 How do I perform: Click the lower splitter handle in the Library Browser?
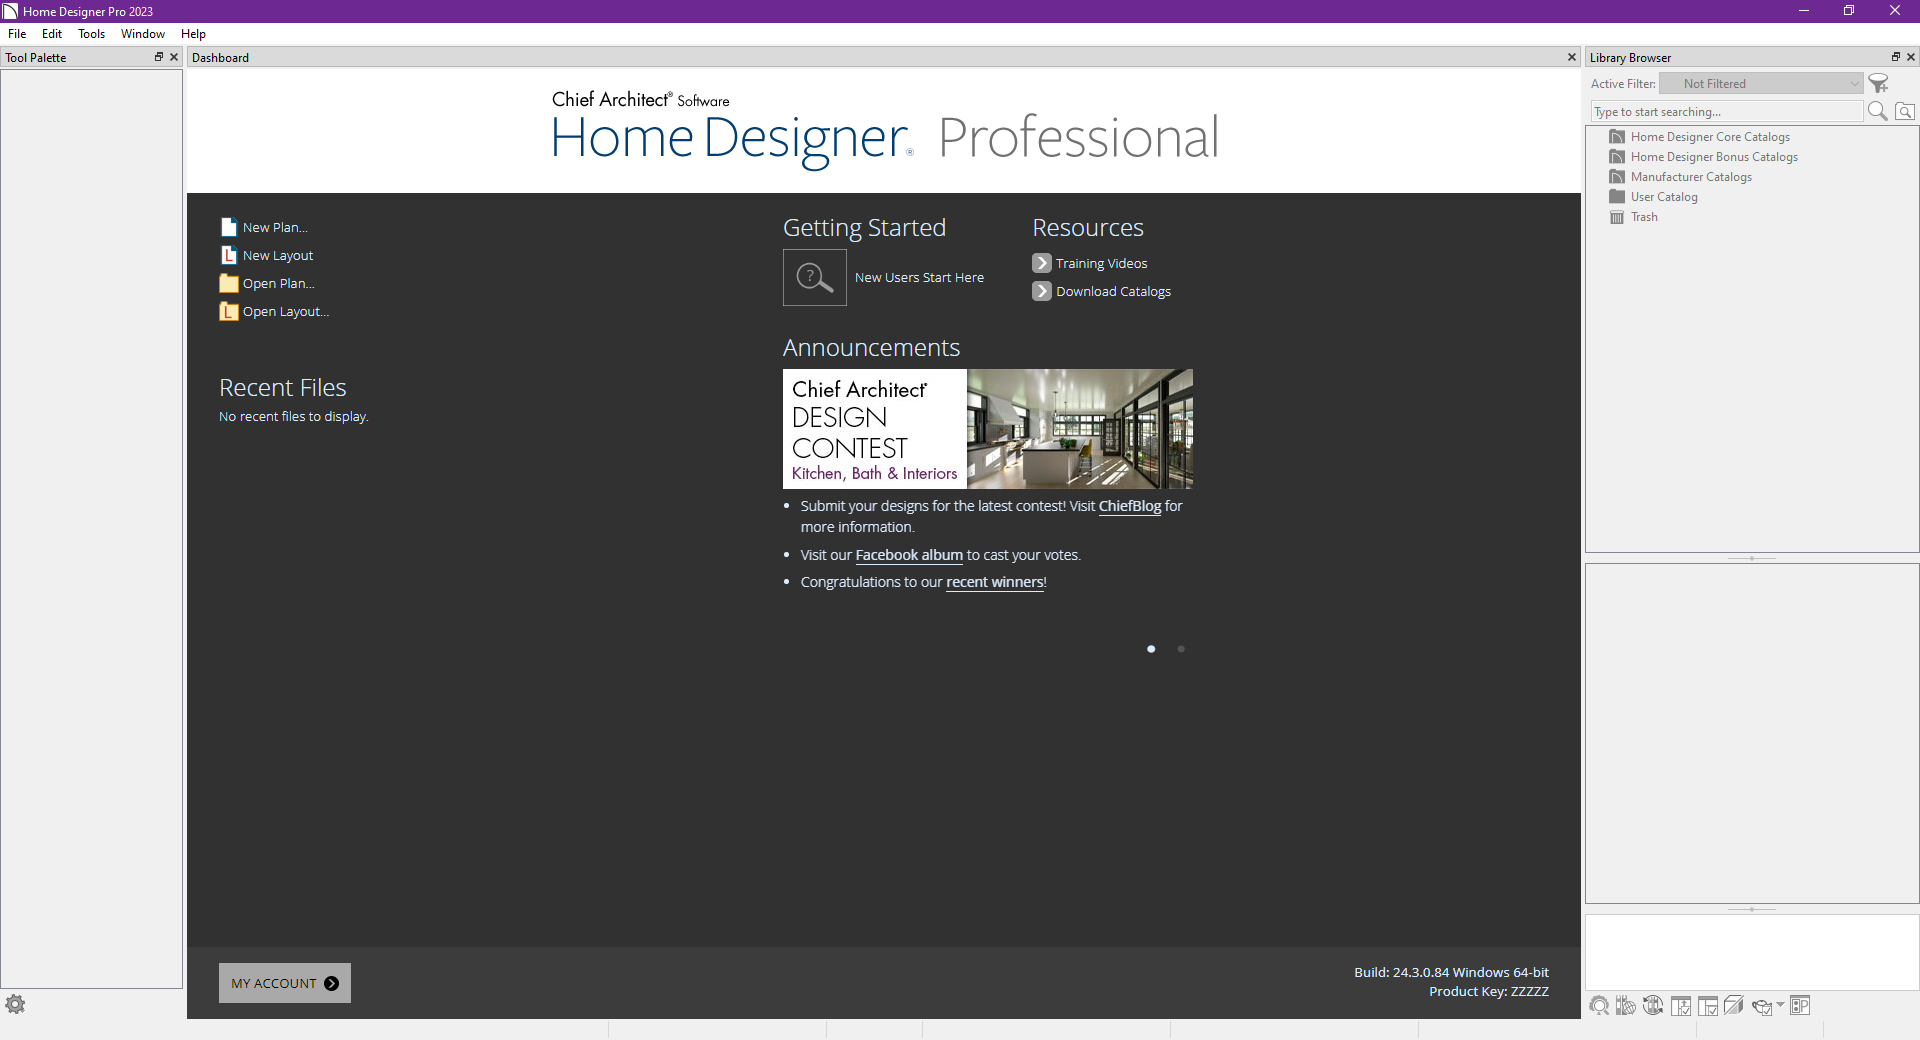1752,910
